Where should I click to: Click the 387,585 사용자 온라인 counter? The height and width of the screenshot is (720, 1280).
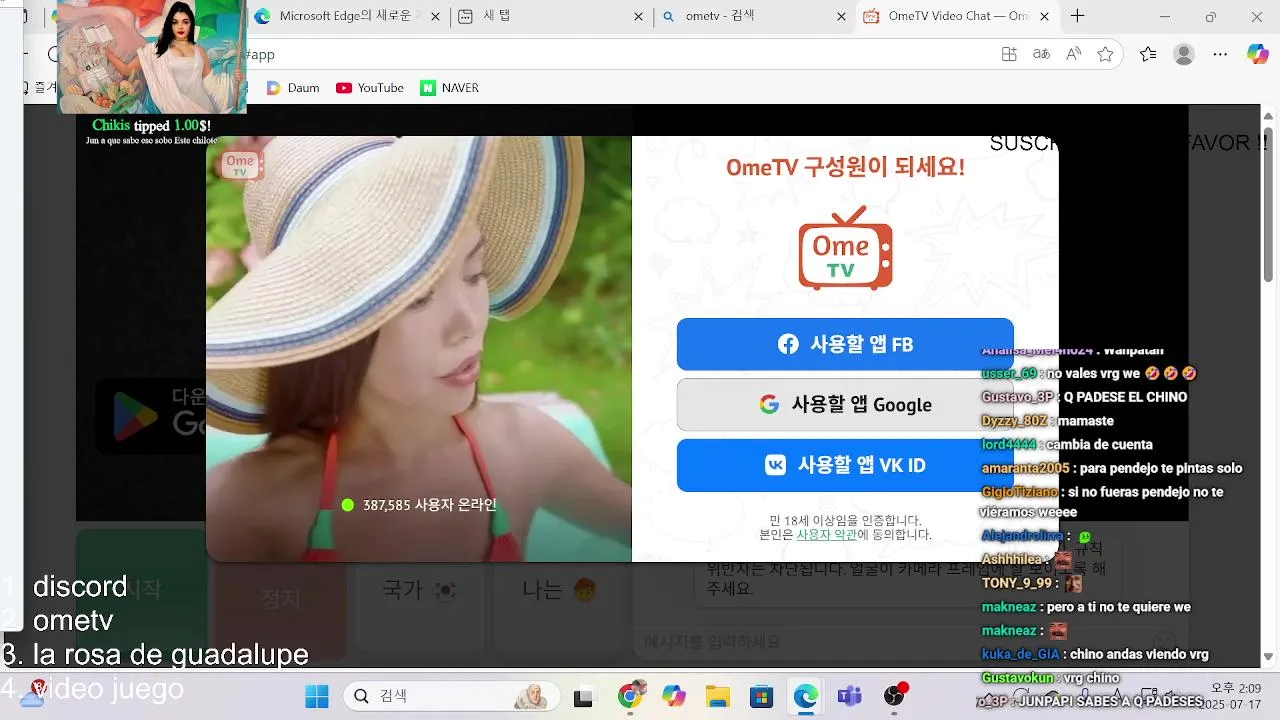tap(419, 505)
